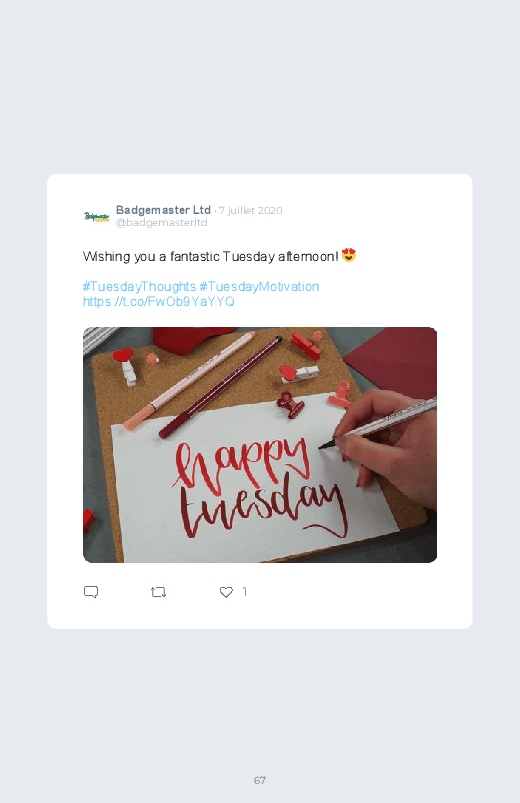The height and width of the screenshot is (803, 520).
Task: Open the @badgemasterltd handle
Action: click(161, 223)
